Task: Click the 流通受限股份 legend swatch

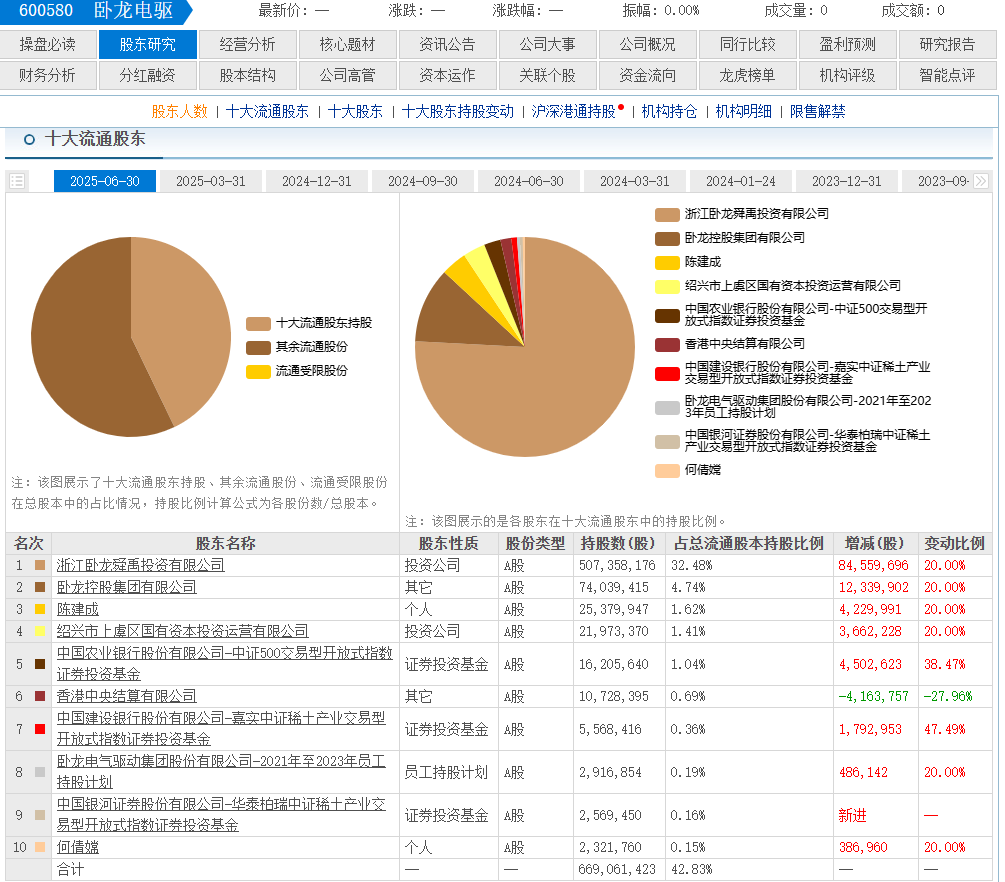Action: (x=258, y=372)
